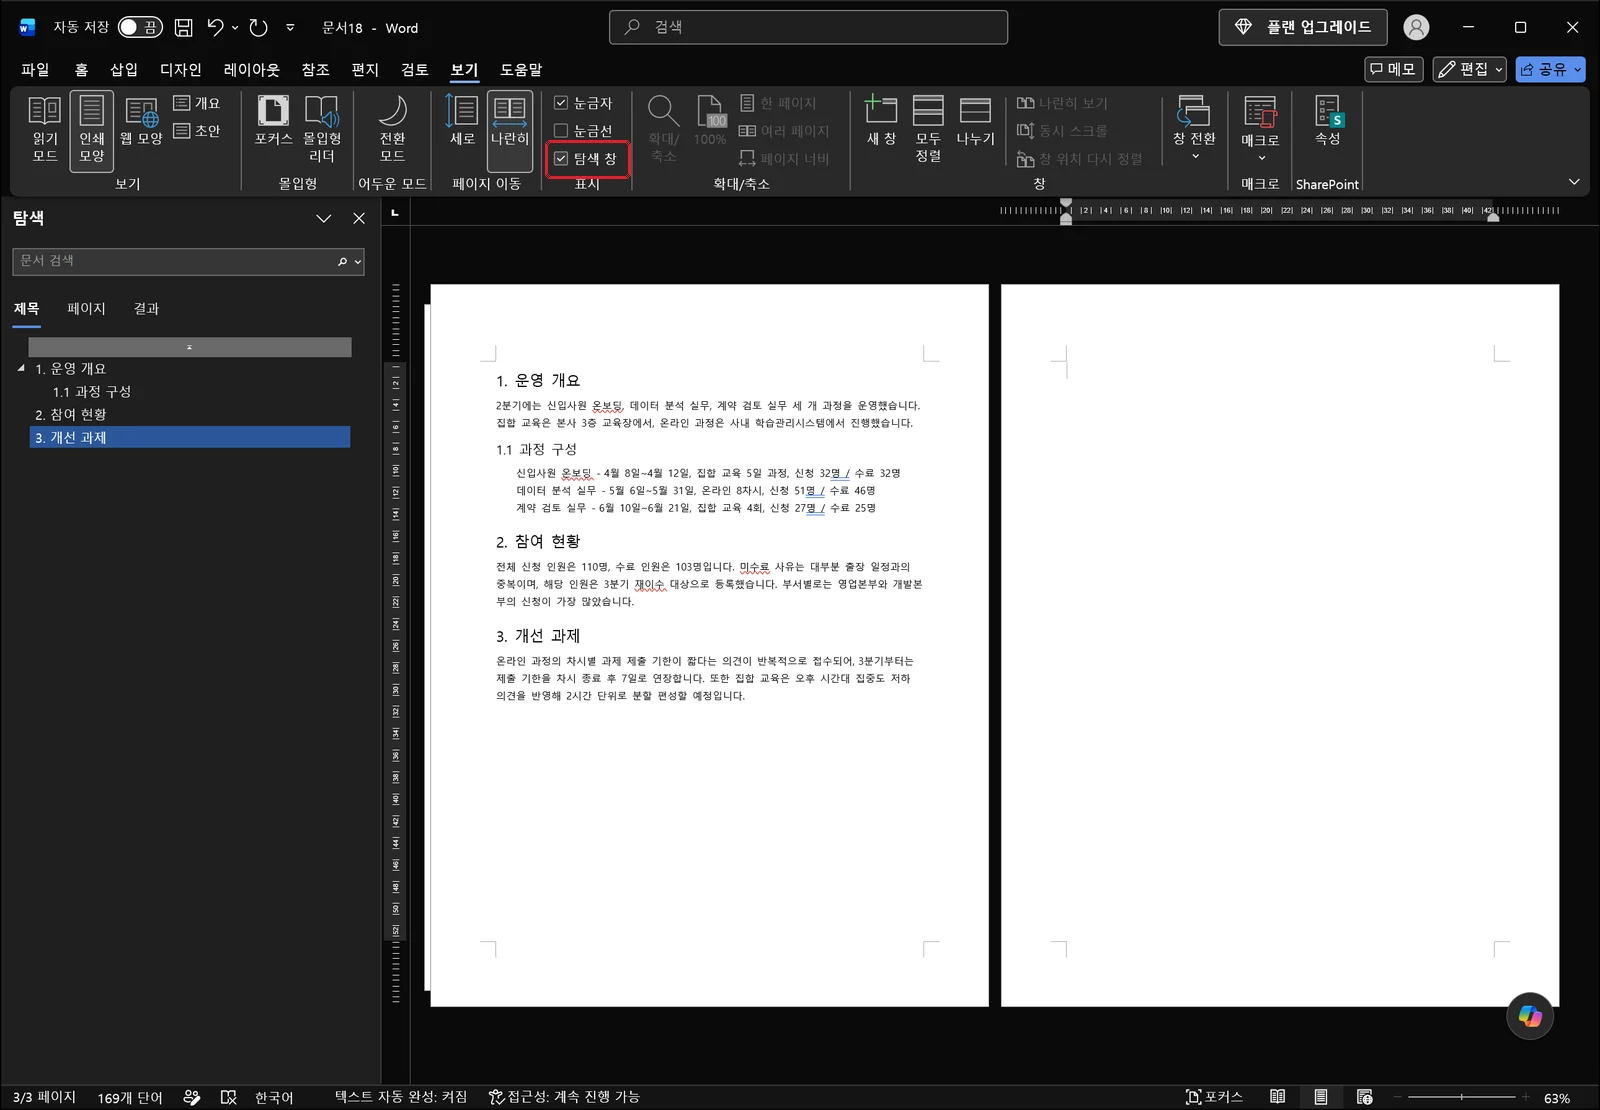
Task: Switch navigation pane to Results (결과) tab
Action: (x=146, y=309)
